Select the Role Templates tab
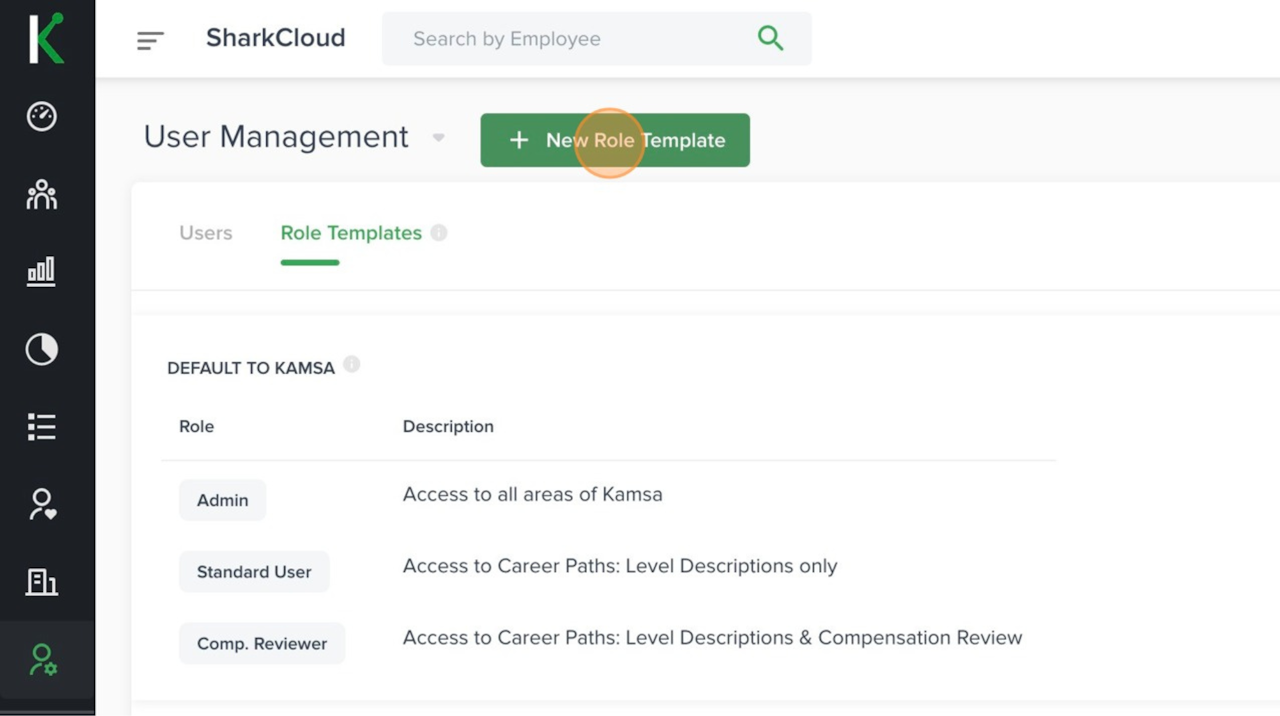The height and width of the screenshot is (716, 1280). (x=351, y=233)
